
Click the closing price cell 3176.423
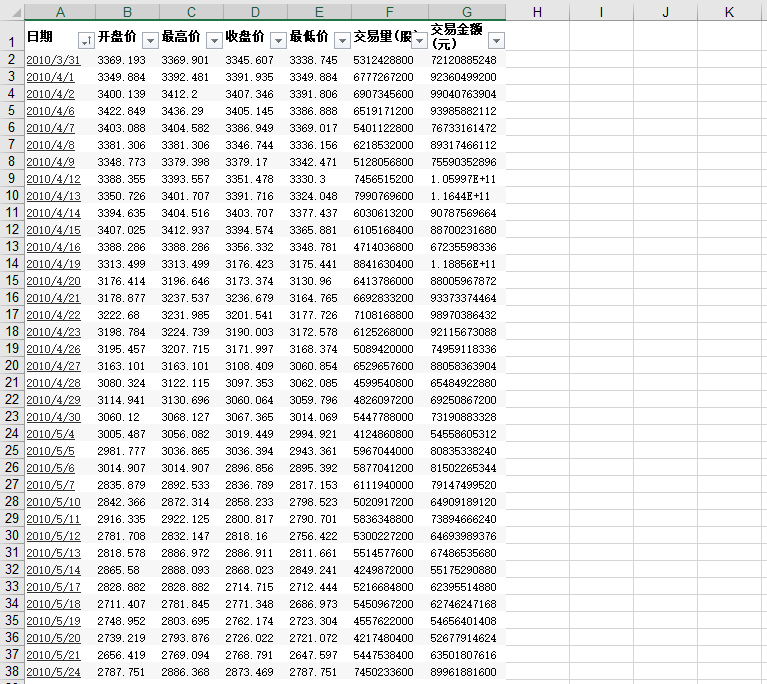coord(249,264)
